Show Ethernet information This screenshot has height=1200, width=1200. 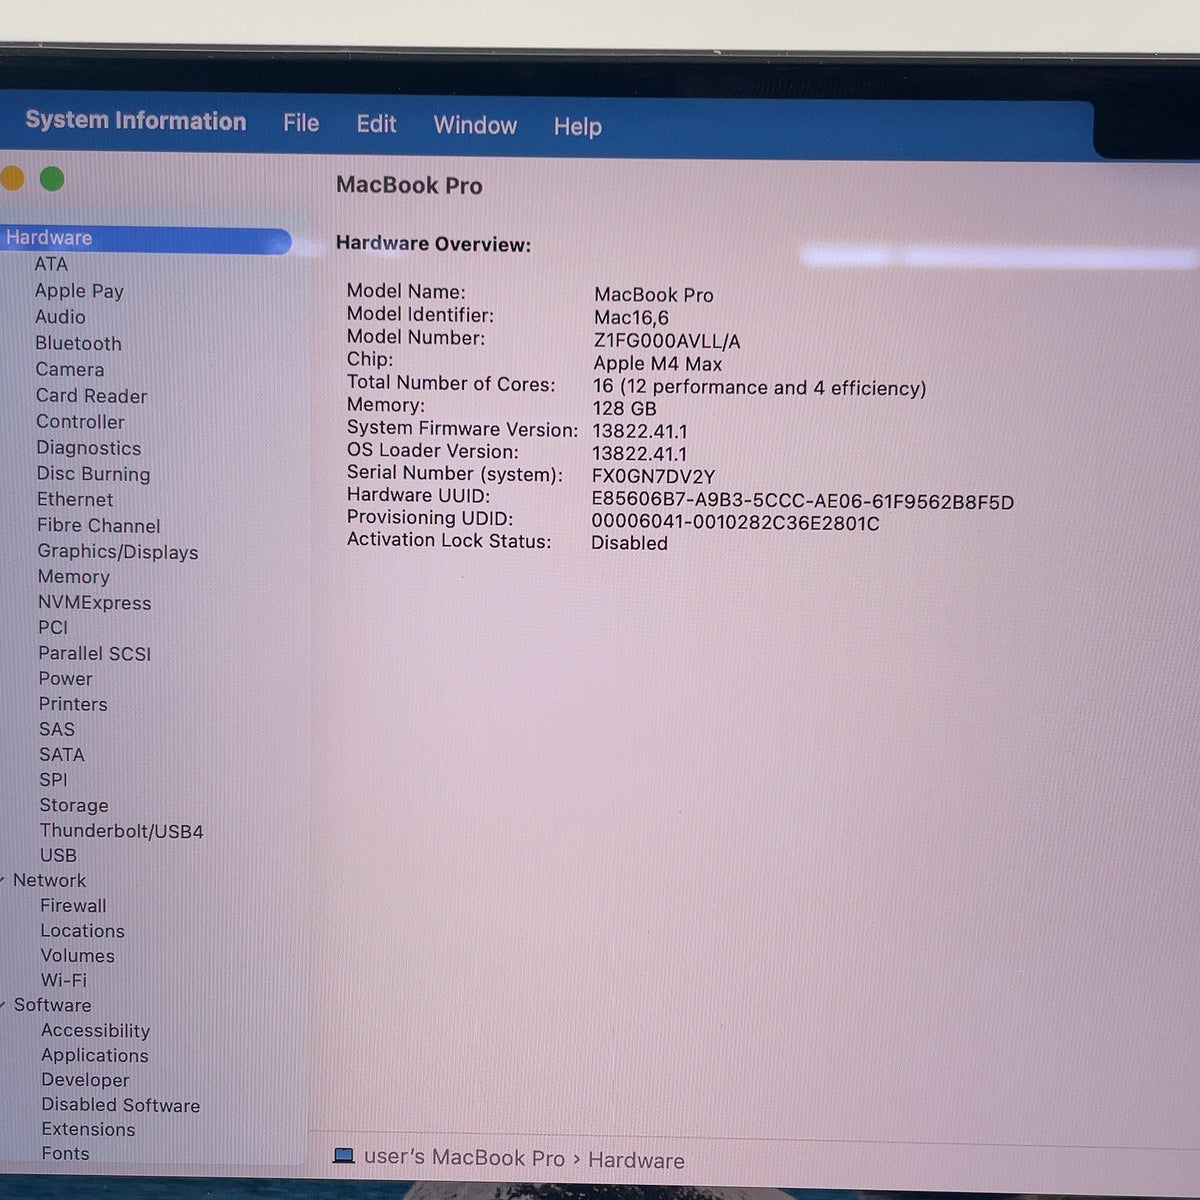tap(75, 499)
